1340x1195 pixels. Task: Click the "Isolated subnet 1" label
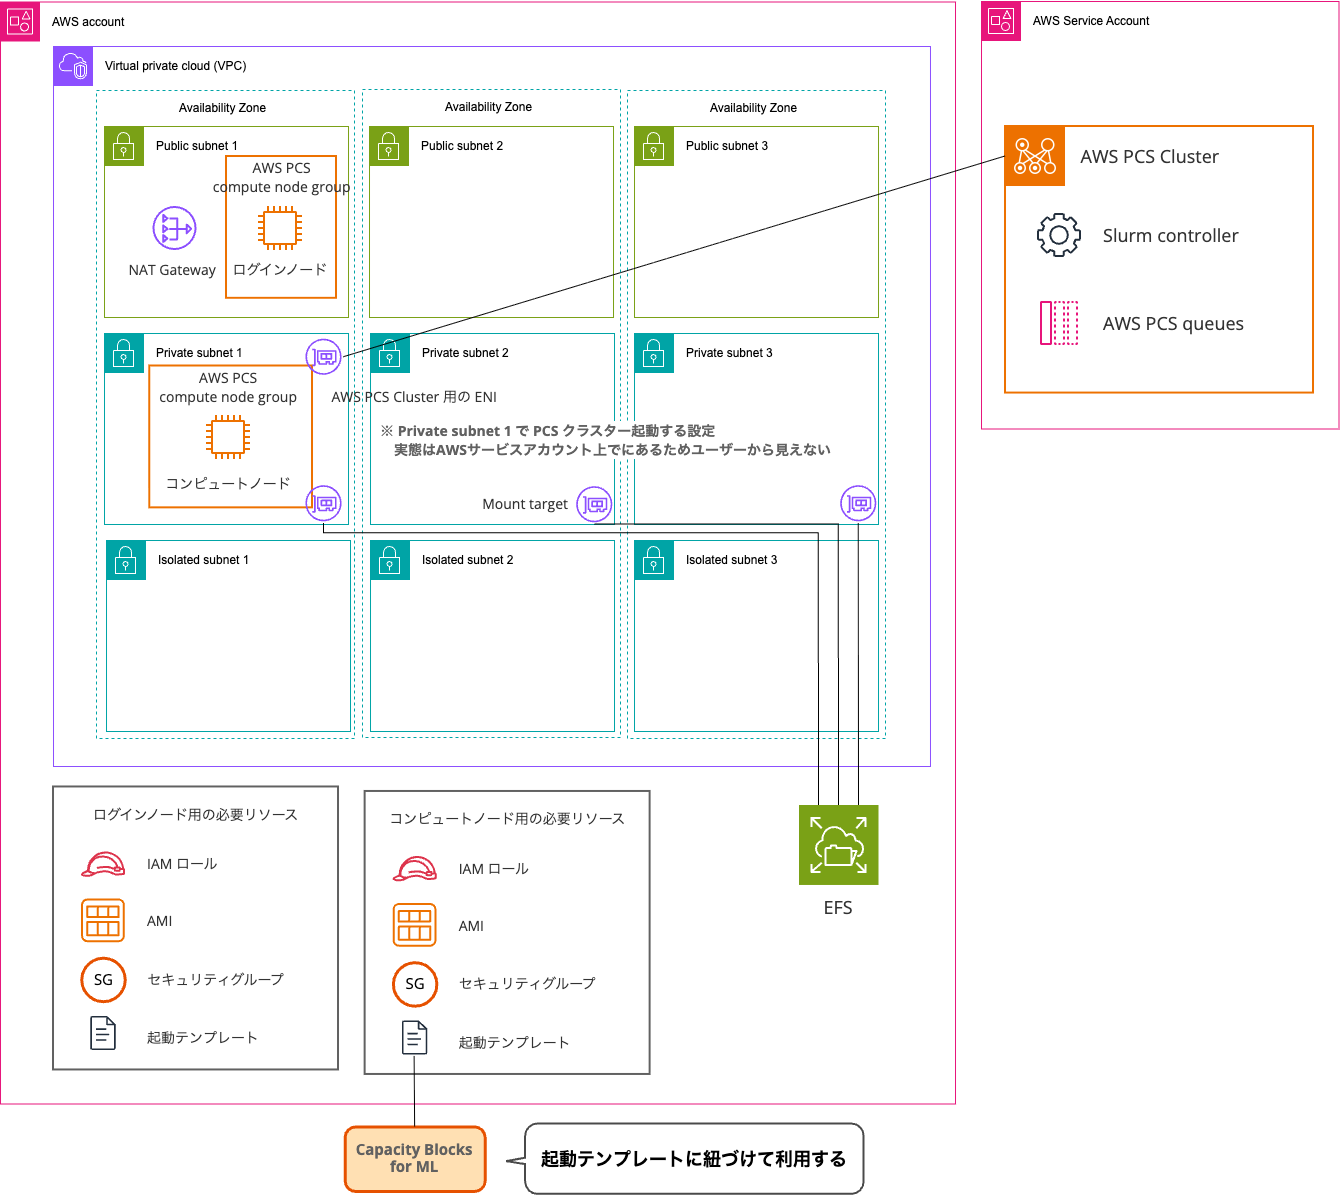click(203, 560)
